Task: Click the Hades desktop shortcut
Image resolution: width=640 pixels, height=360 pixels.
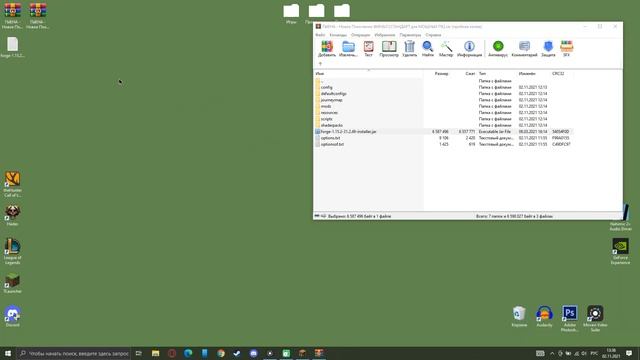Action: point(13,215)
